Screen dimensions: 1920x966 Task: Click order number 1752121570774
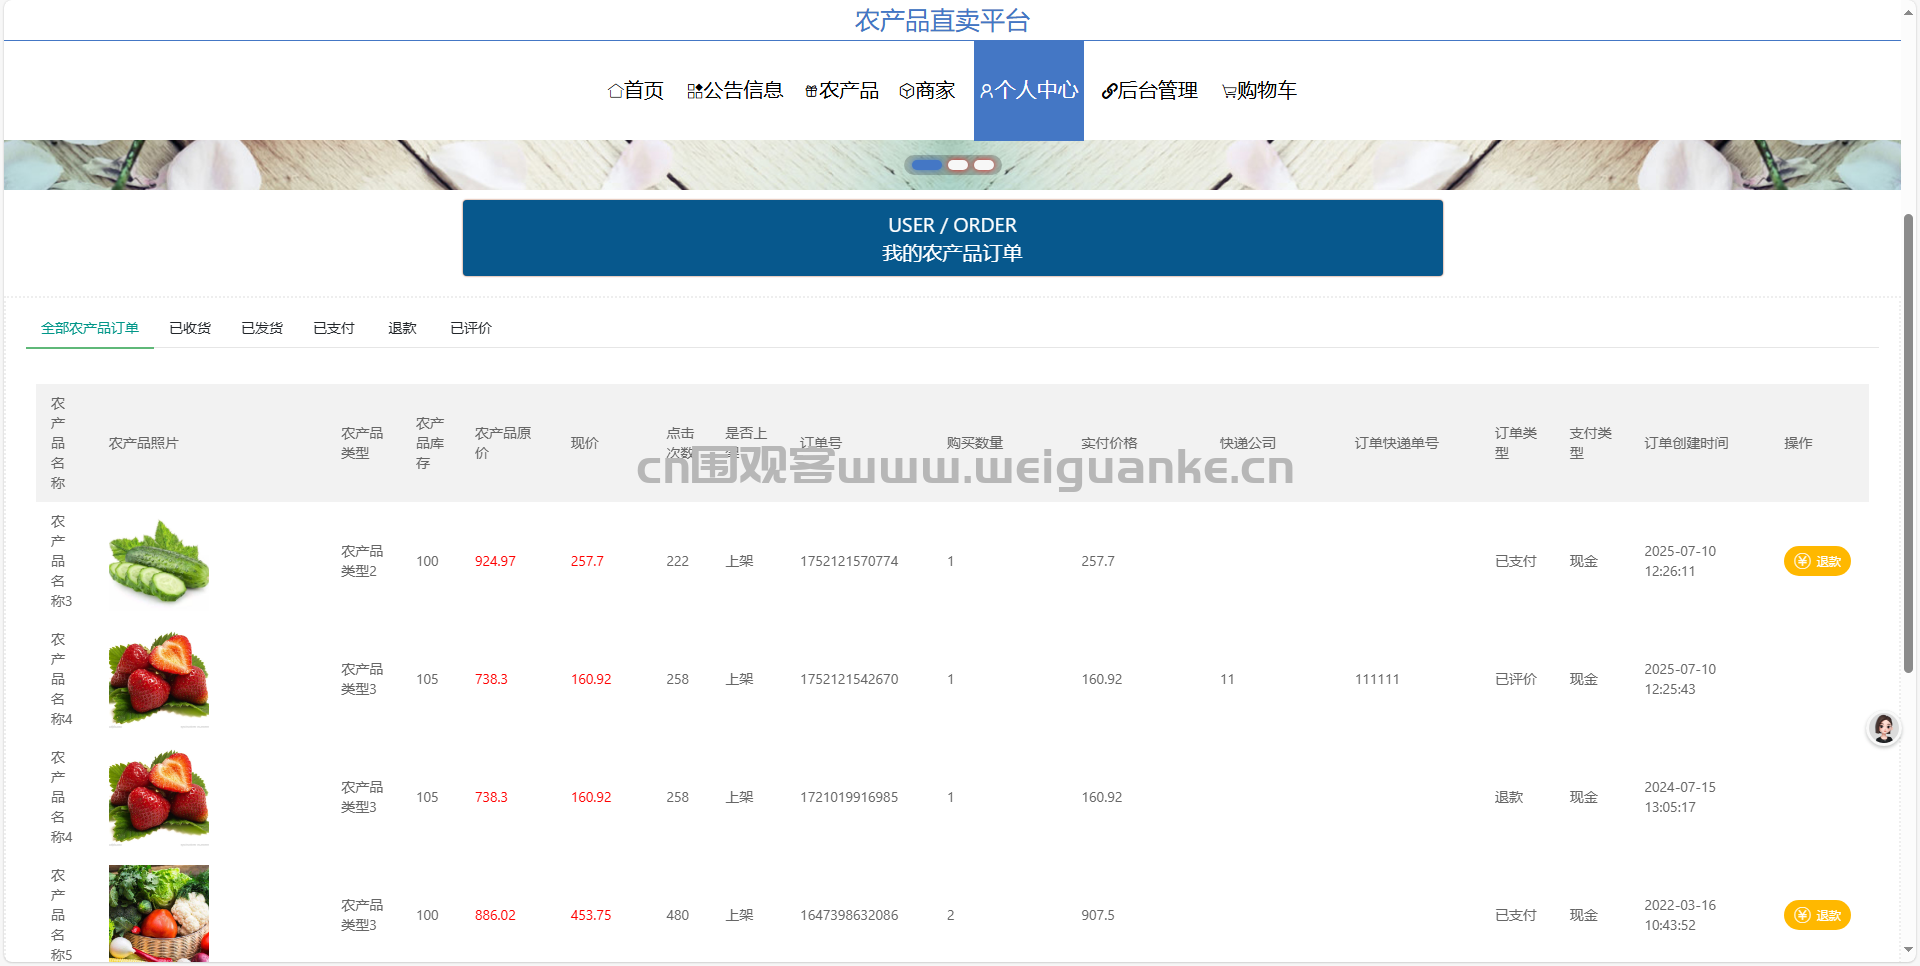849,561
